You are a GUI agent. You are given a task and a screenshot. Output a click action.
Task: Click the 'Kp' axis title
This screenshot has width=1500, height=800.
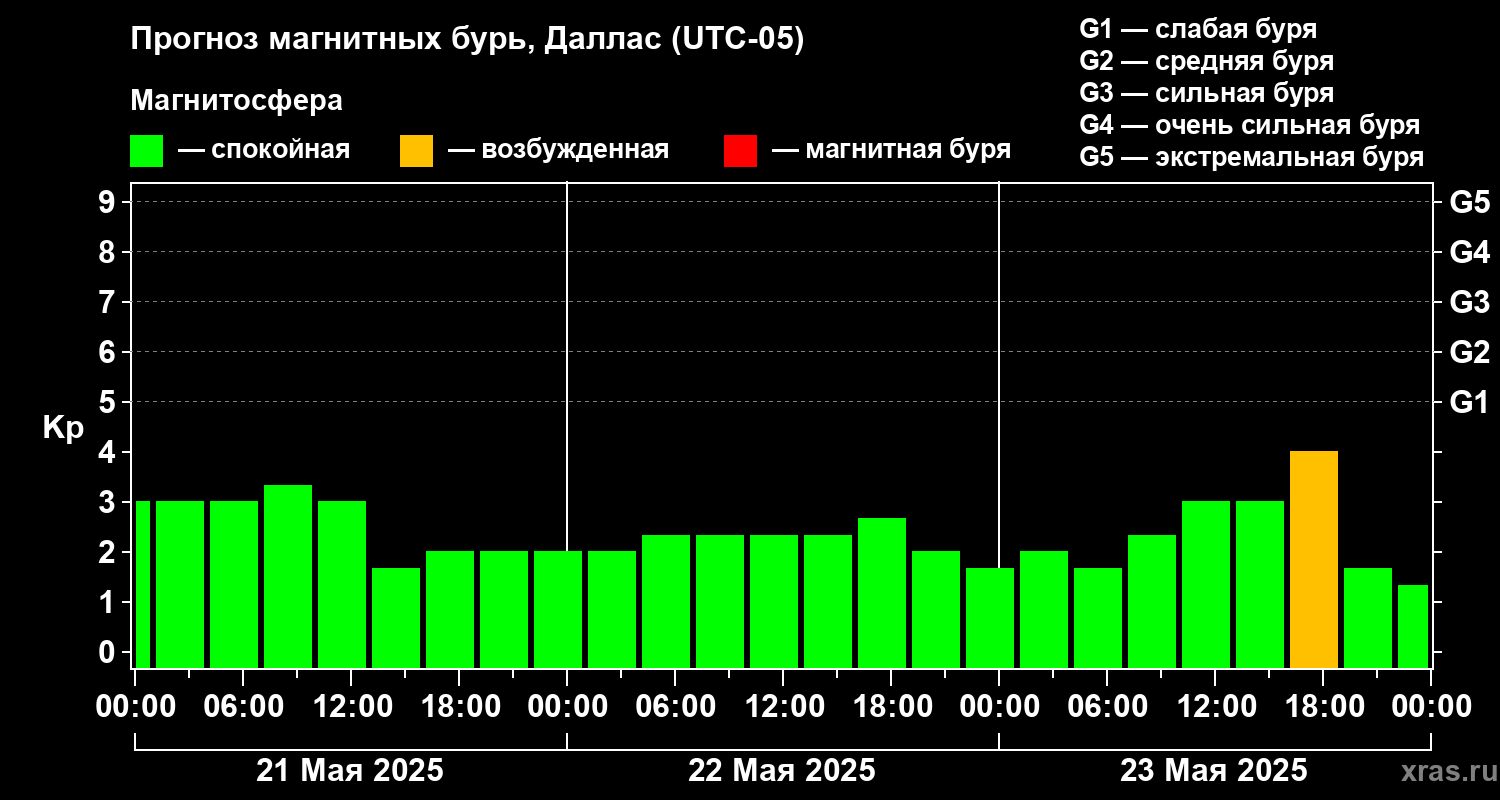point(63,428)
